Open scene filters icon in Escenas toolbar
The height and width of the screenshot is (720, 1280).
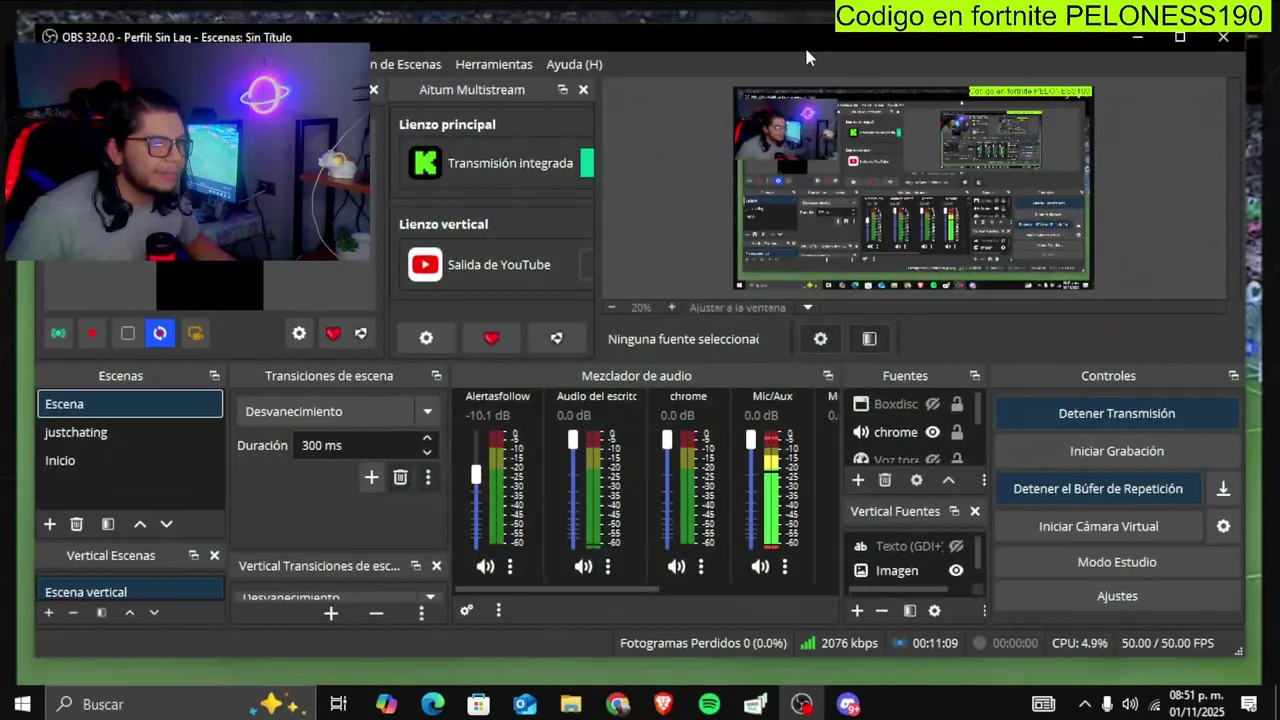coord(108,524)
